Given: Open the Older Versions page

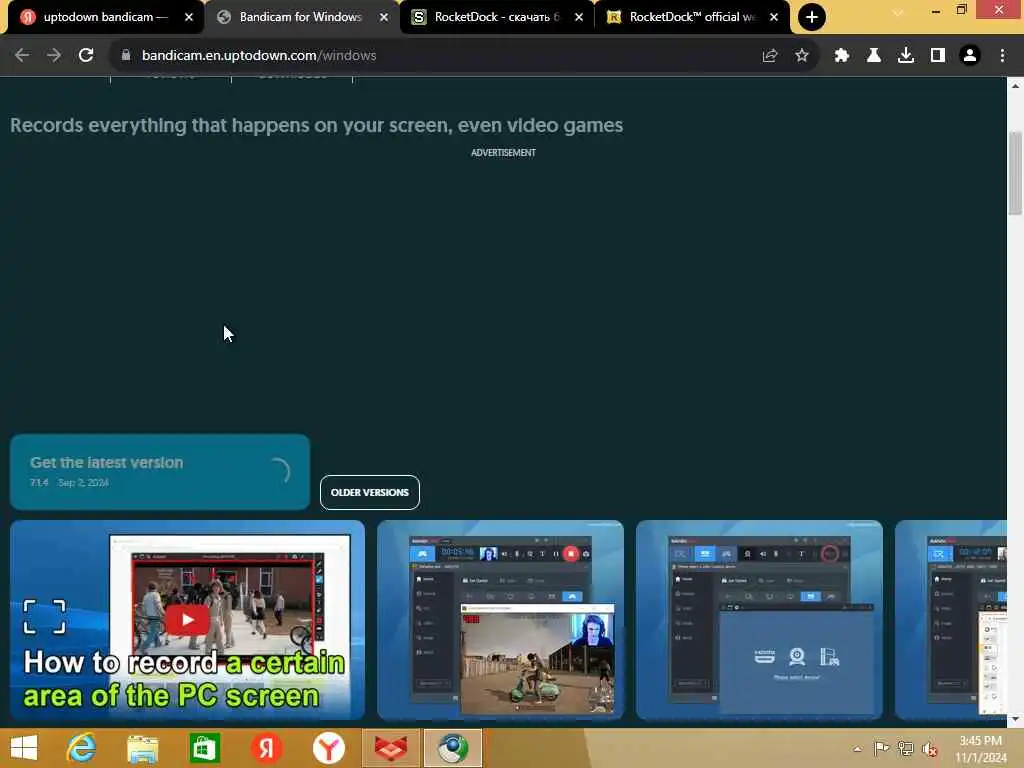Looking at the screenshot, I should point(370,492).
